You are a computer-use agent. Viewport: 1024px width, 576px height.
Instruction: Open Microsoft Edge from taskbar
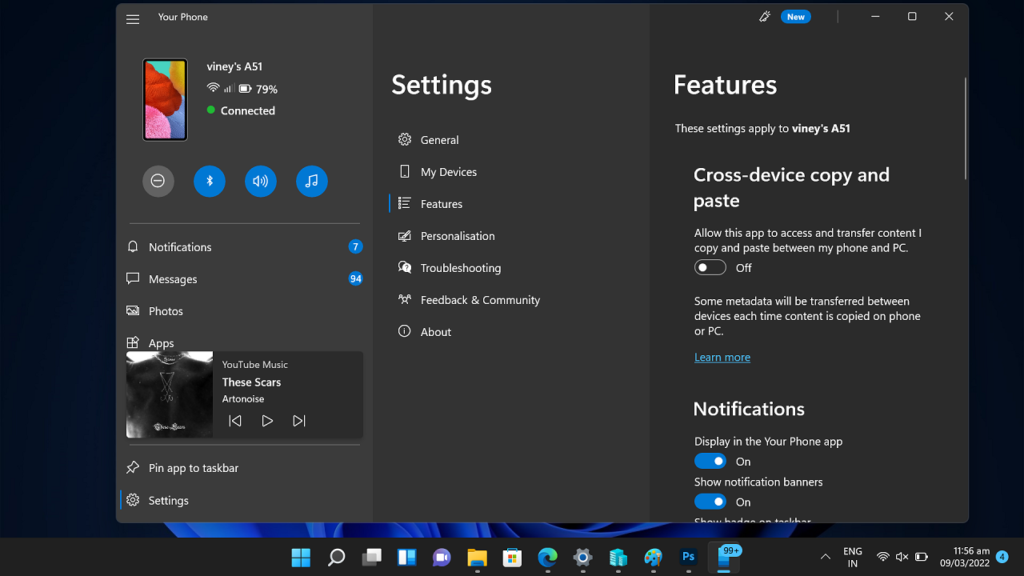click(x=548, y=557)
